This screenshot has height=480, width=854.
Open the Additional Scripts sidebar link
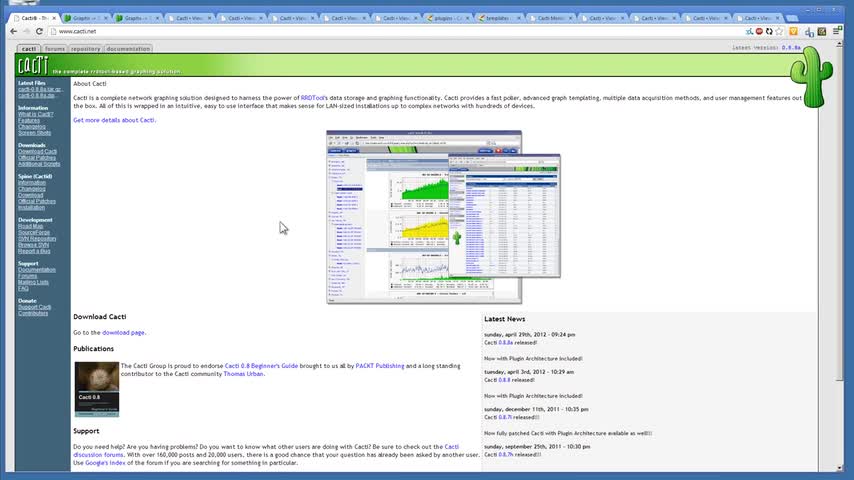point(39,164)
